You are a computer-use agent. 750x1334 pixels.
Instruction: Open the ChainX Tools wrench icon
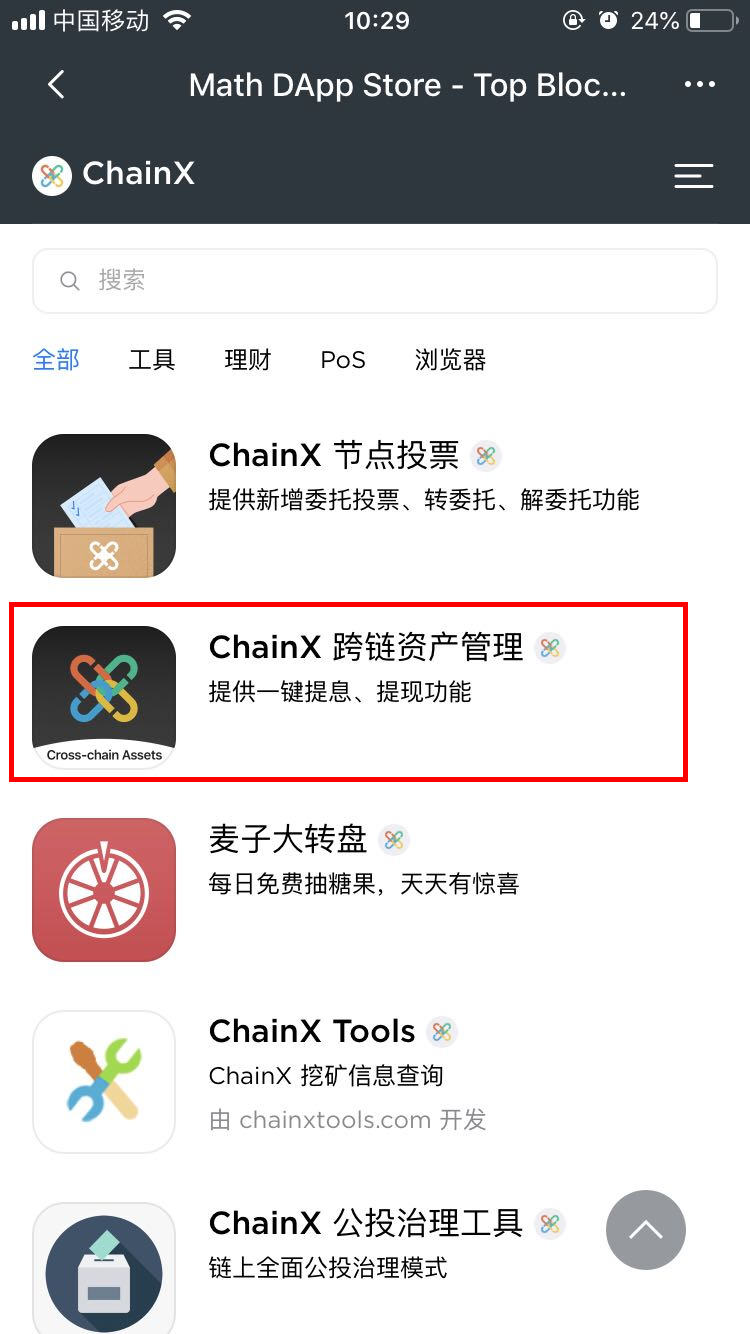(104, 1082)
